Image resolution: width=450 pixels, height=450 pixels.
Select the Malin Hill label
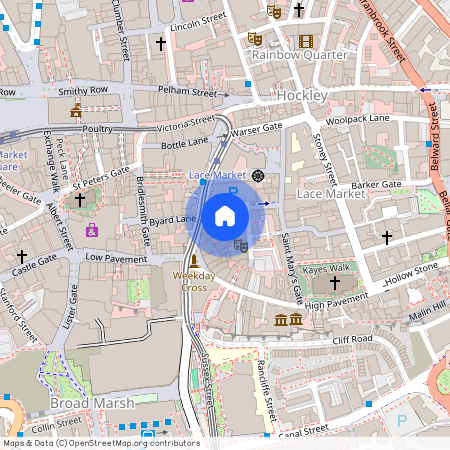[428, 311]
